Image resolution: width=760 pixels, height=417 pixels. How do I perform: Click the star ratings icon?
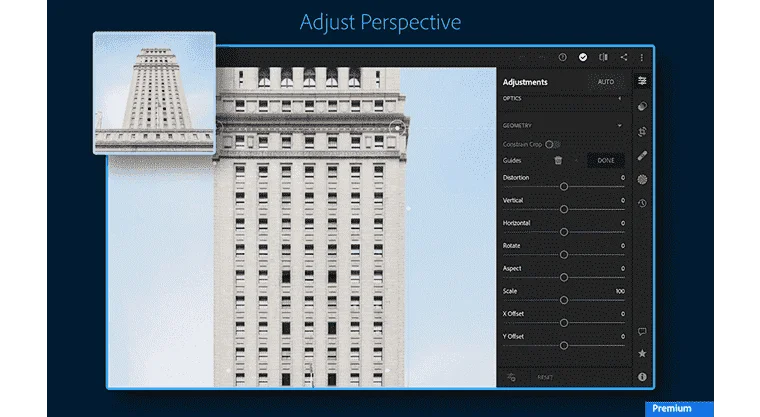pyautogui.click(x=642, y=353)
